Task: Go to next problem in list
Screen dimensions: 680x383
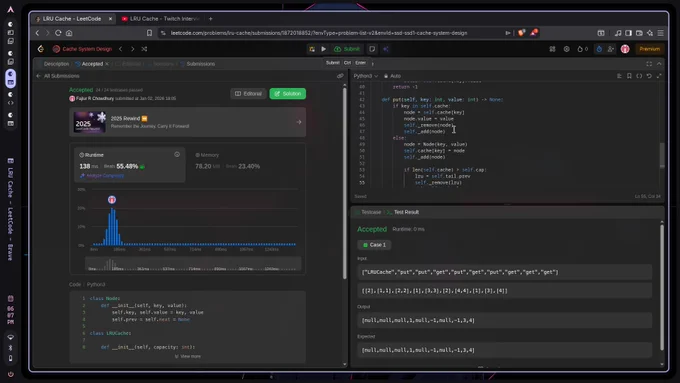Action: (x=132, y=49)
